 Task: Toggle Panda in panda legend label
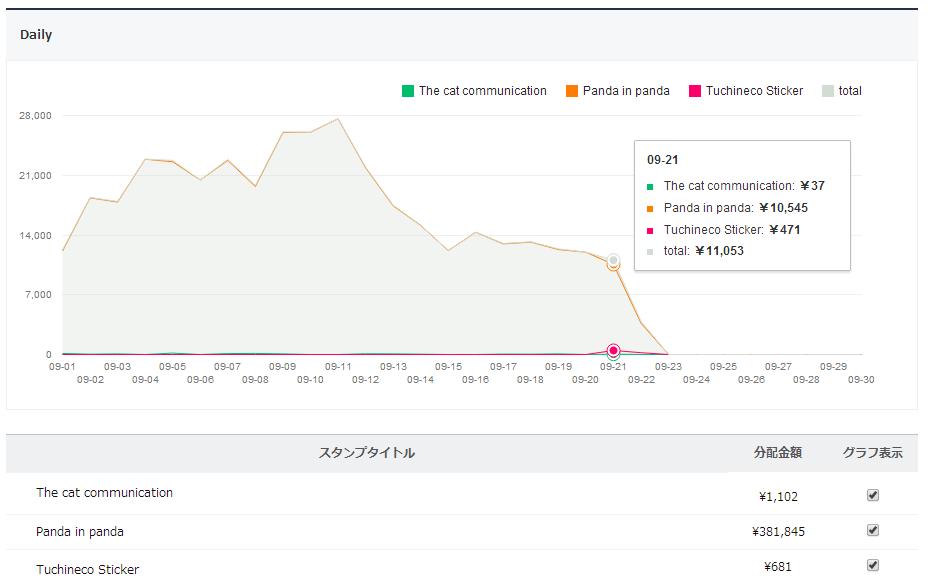coord(626,91)
